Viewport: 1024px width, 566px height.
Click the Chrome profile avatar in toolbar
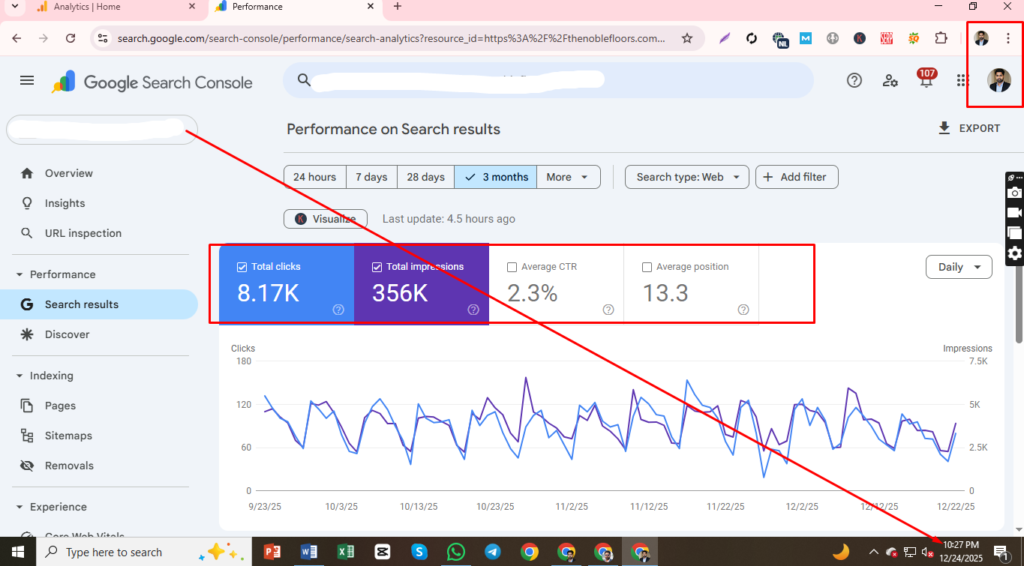(x=981, y=39)
